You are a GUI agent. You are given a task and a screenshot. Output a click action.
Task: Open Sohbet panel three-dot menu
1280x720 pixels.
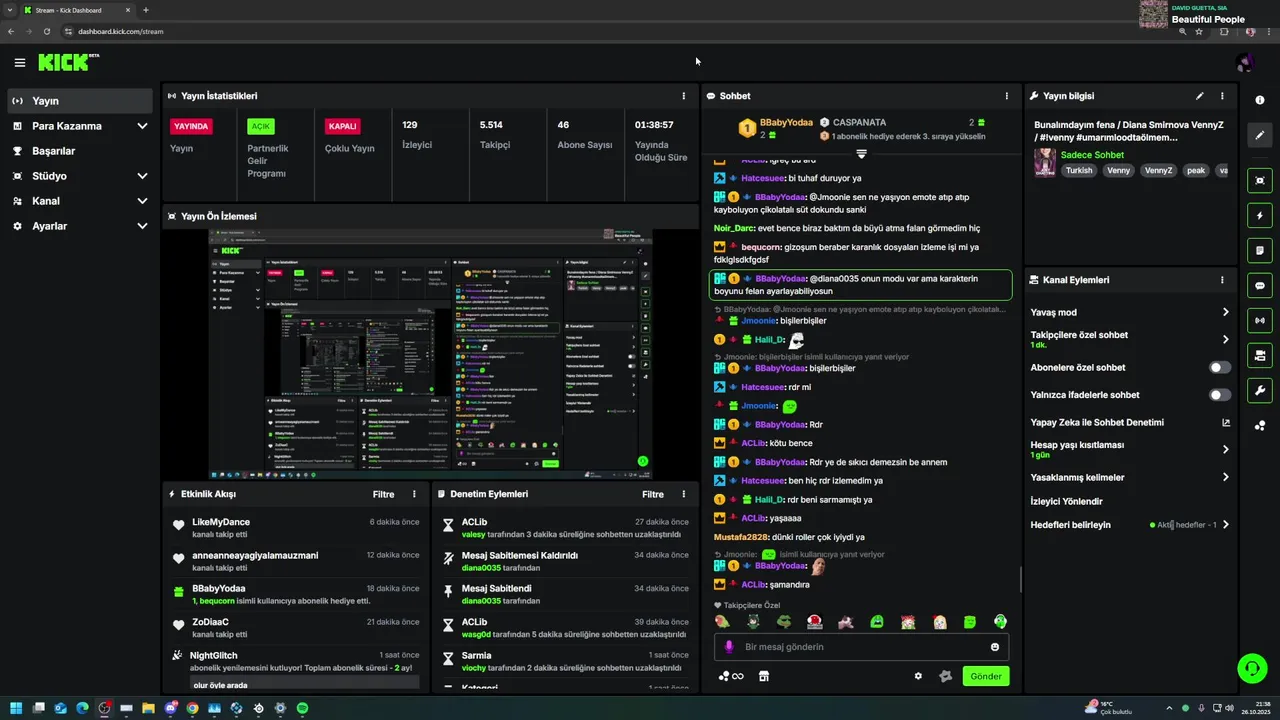[x=1007, y=96]
